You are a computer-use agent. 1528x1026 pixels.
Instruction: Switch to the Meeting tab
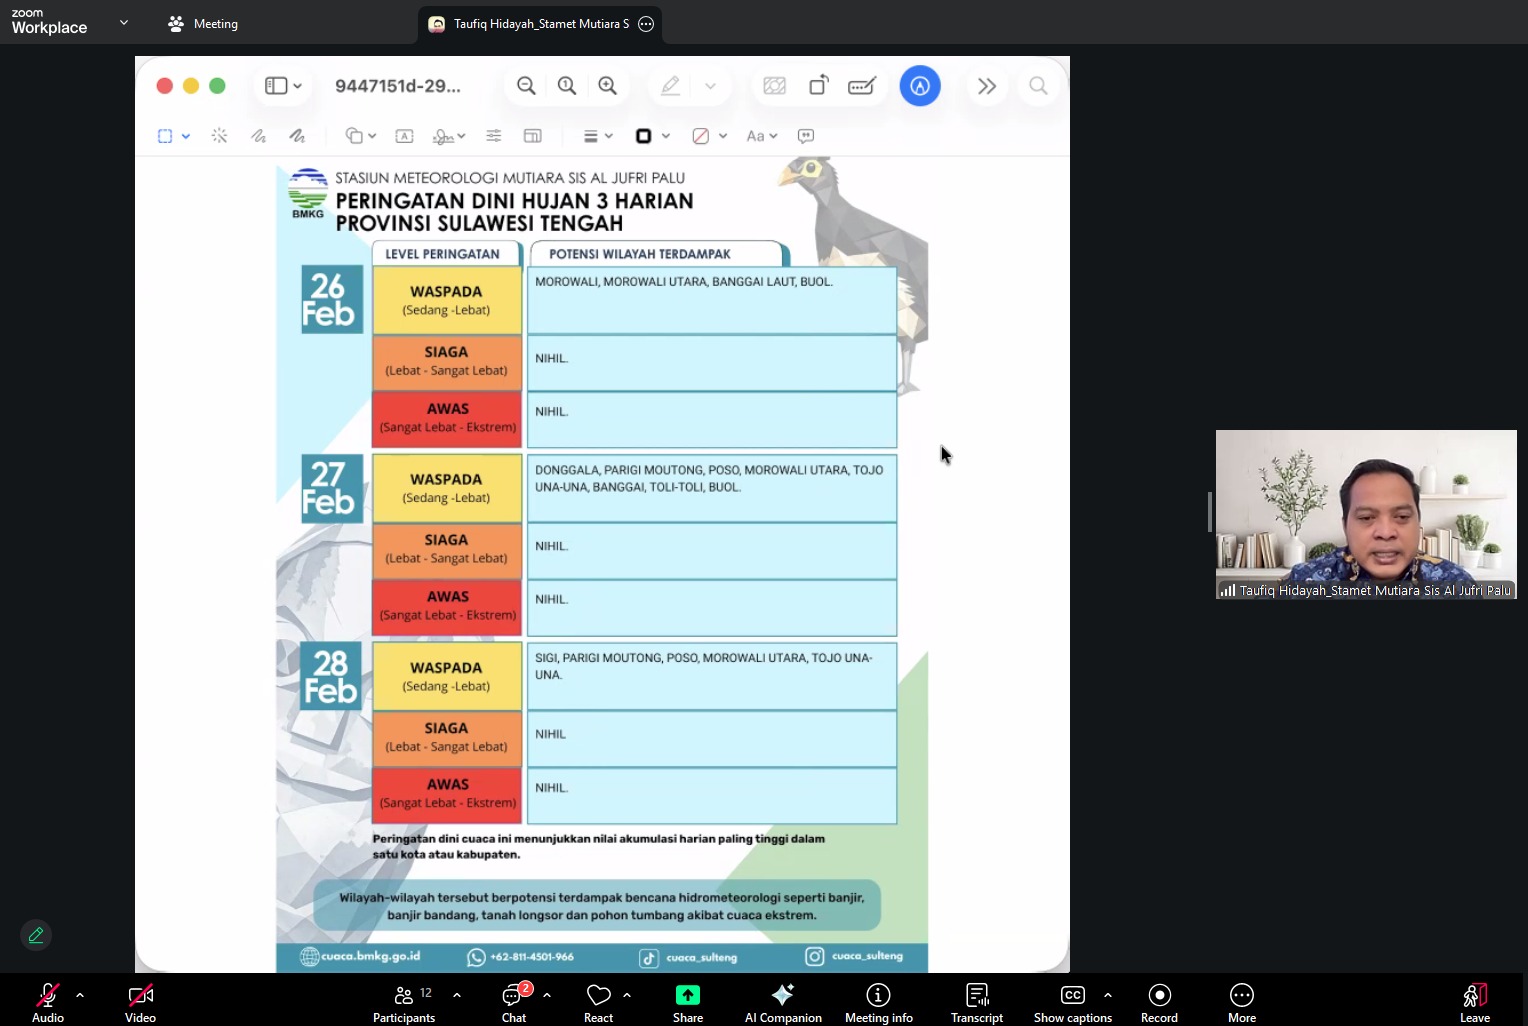point(203,23)
